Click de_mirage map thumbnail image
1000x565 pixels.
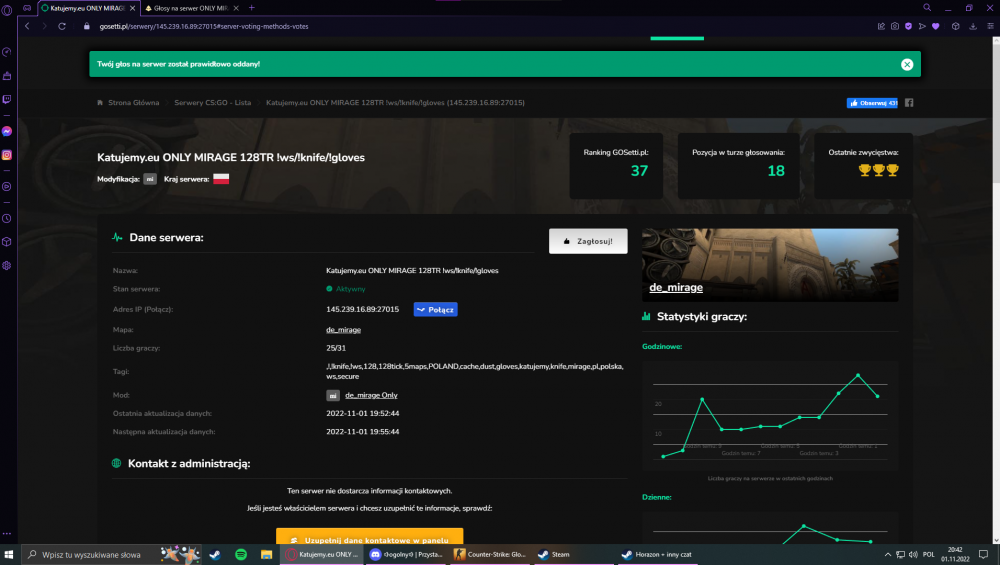click(770, 265)
